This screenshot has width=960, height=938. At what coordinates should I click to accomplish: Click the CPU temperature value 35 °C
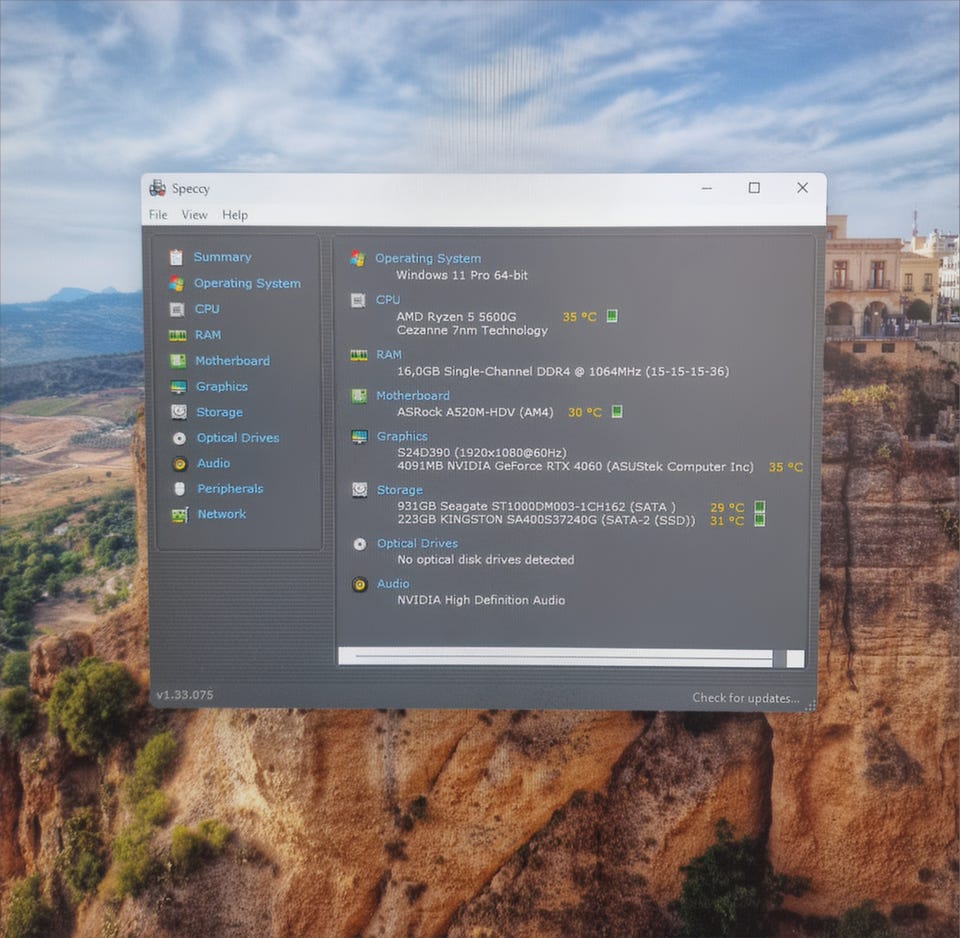pos(579,317)
